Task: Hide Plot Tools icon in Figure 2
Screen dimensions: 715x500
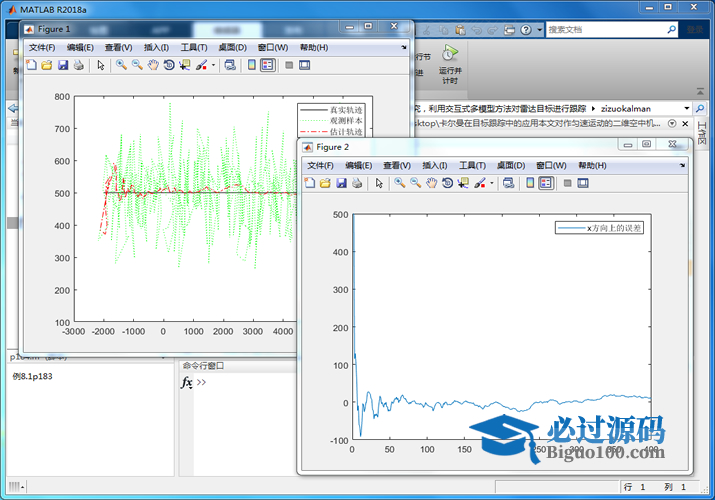Action: click(567, 183)
